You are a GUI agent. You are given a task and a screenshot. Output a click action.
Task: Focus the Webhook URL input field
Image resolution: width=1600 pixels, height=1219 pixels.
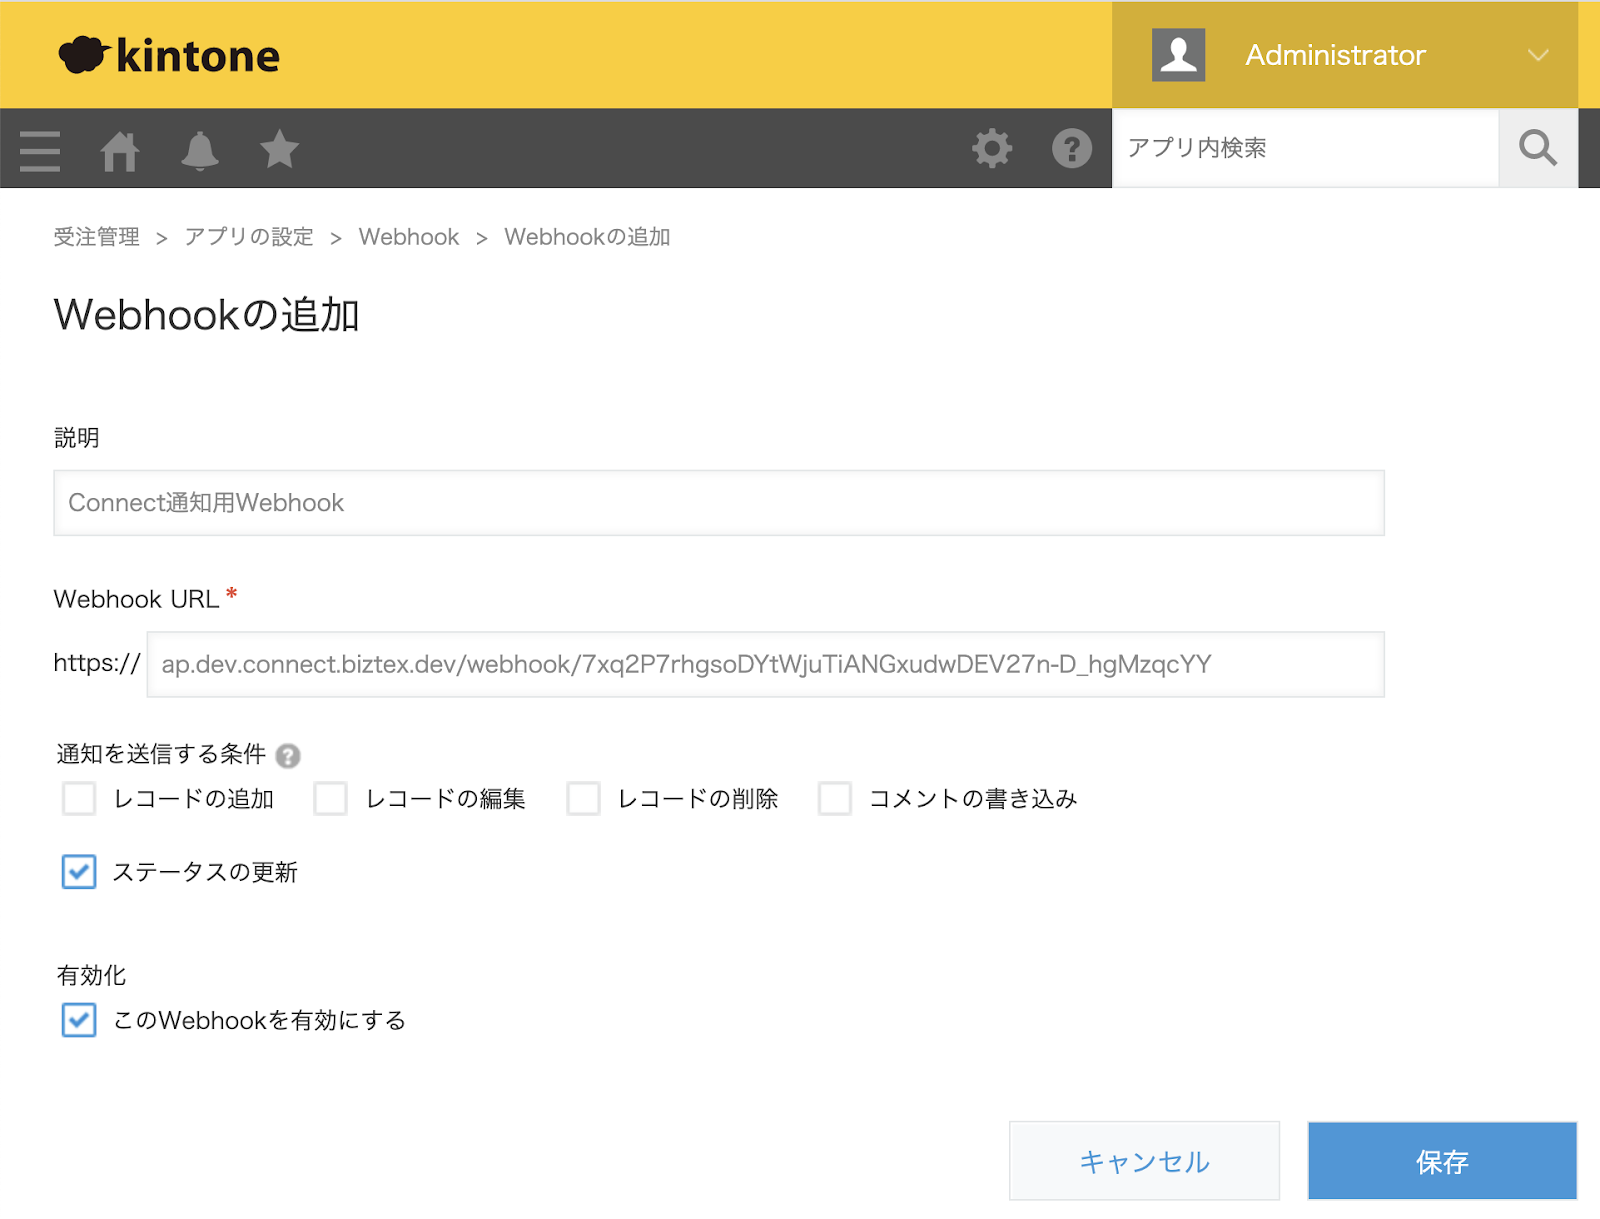tap(766, 664)
